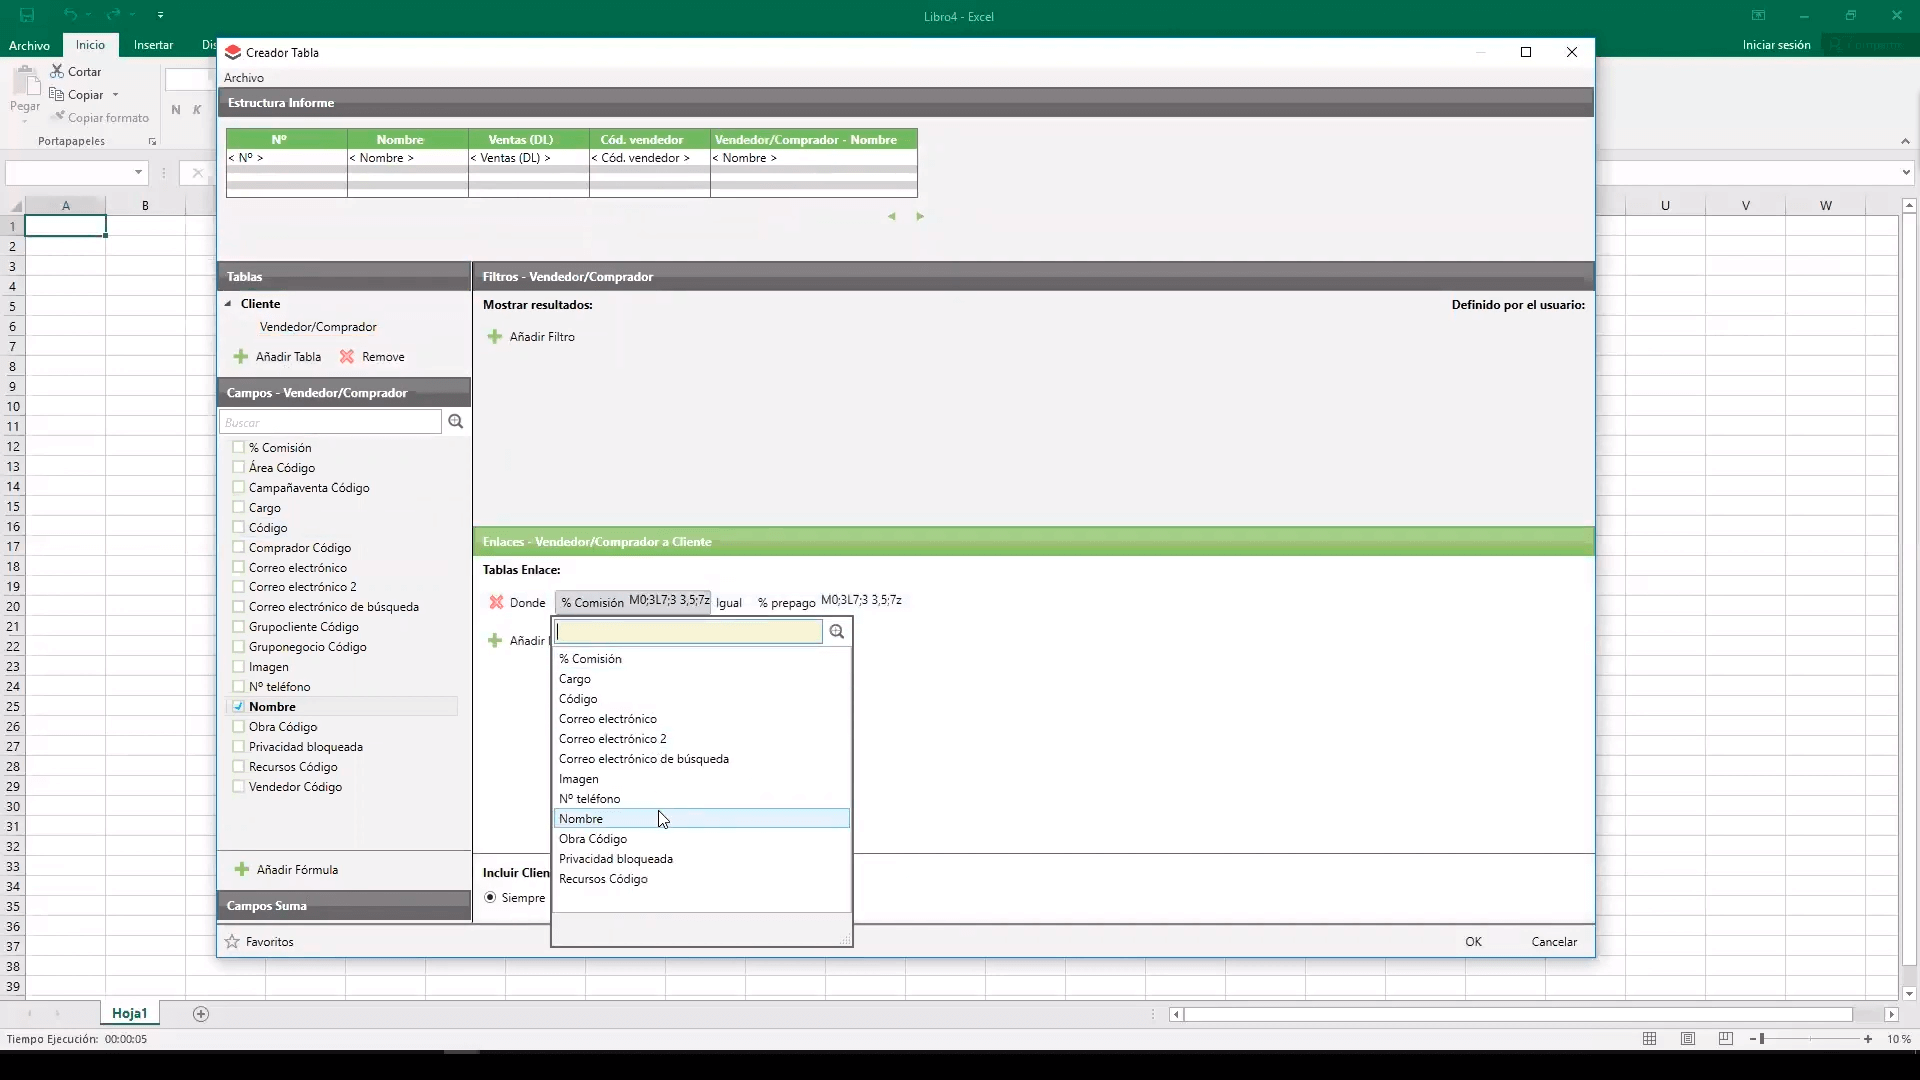Uncheck the Nombre field checkbox
Image resolution: width=1920 pixels, height=1080 pixels.
[x=239, y=707]
